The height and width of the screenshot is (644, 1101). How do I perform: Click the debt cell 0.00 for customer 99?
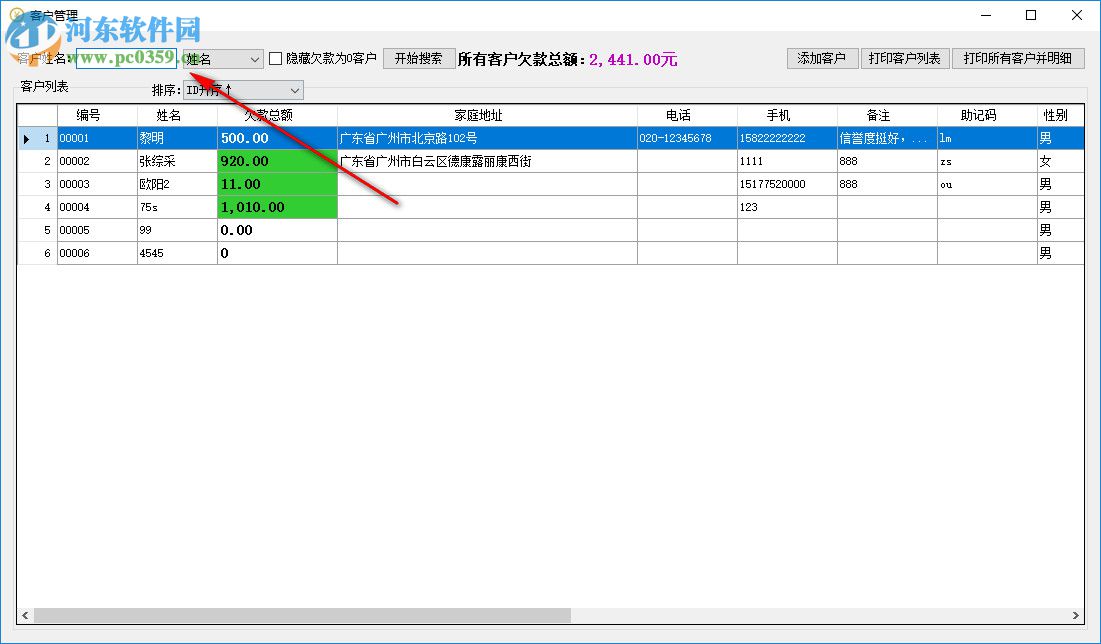point(277,230)
